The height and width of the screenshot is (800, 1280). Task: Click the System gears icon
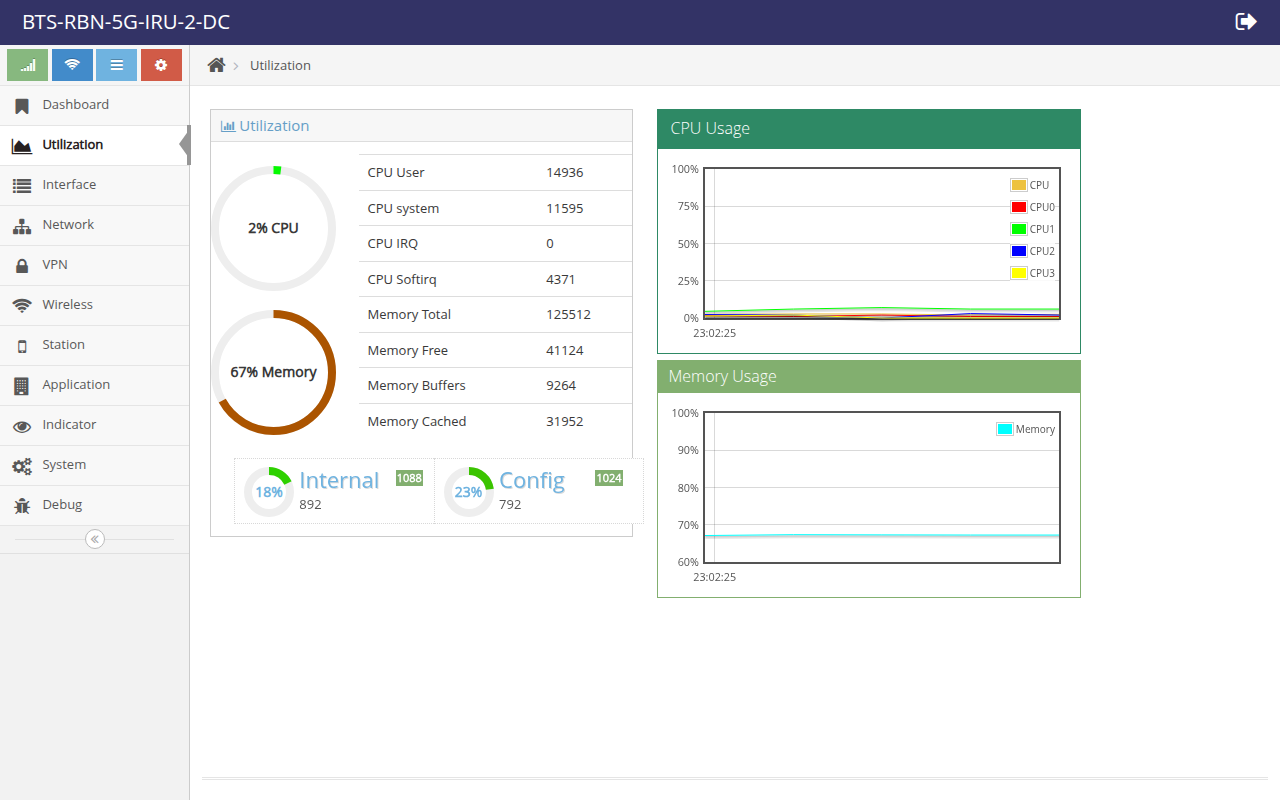point(22,466)
